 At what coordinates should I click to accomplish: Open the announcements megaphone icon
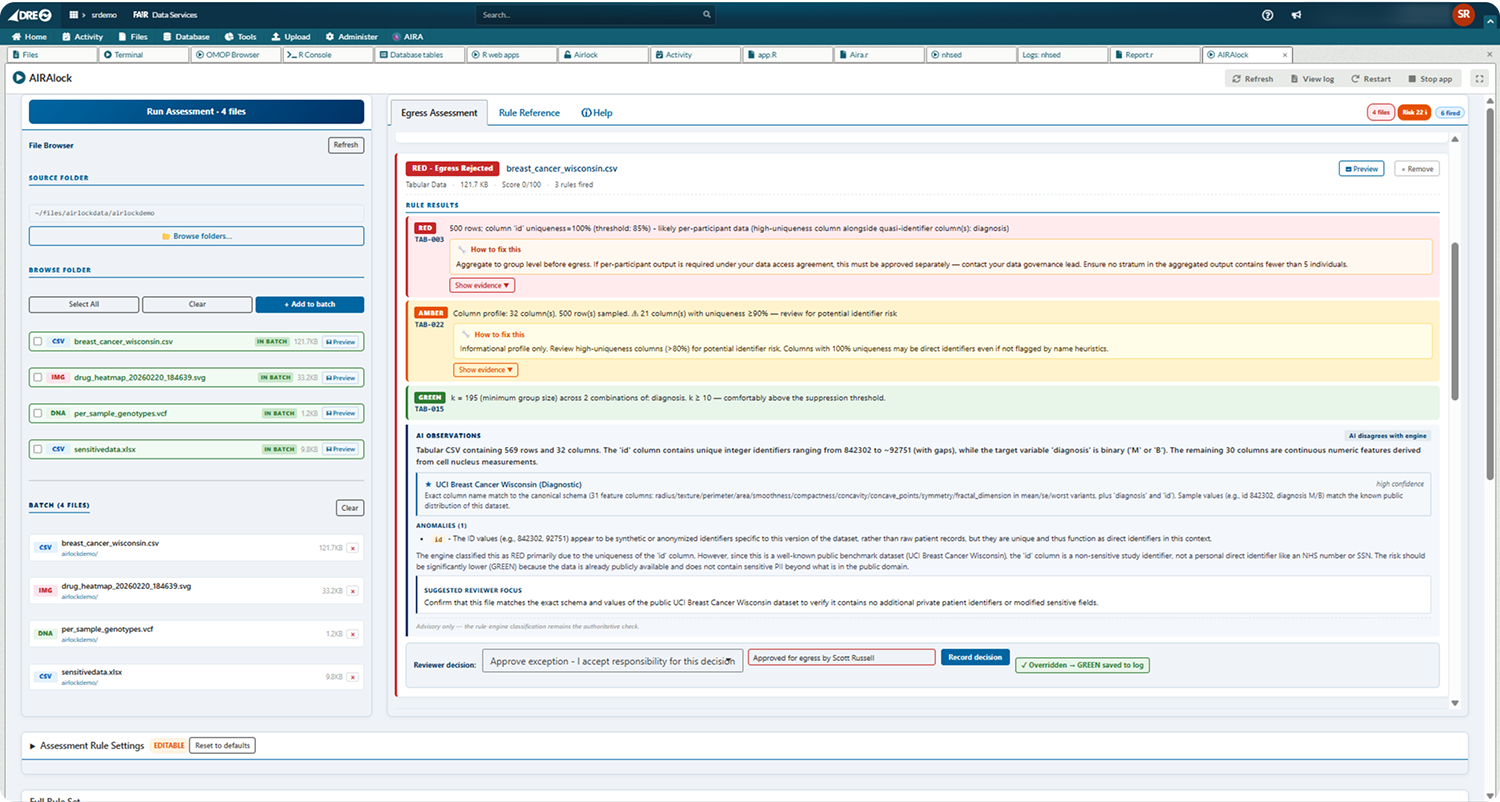[1296, 15]
